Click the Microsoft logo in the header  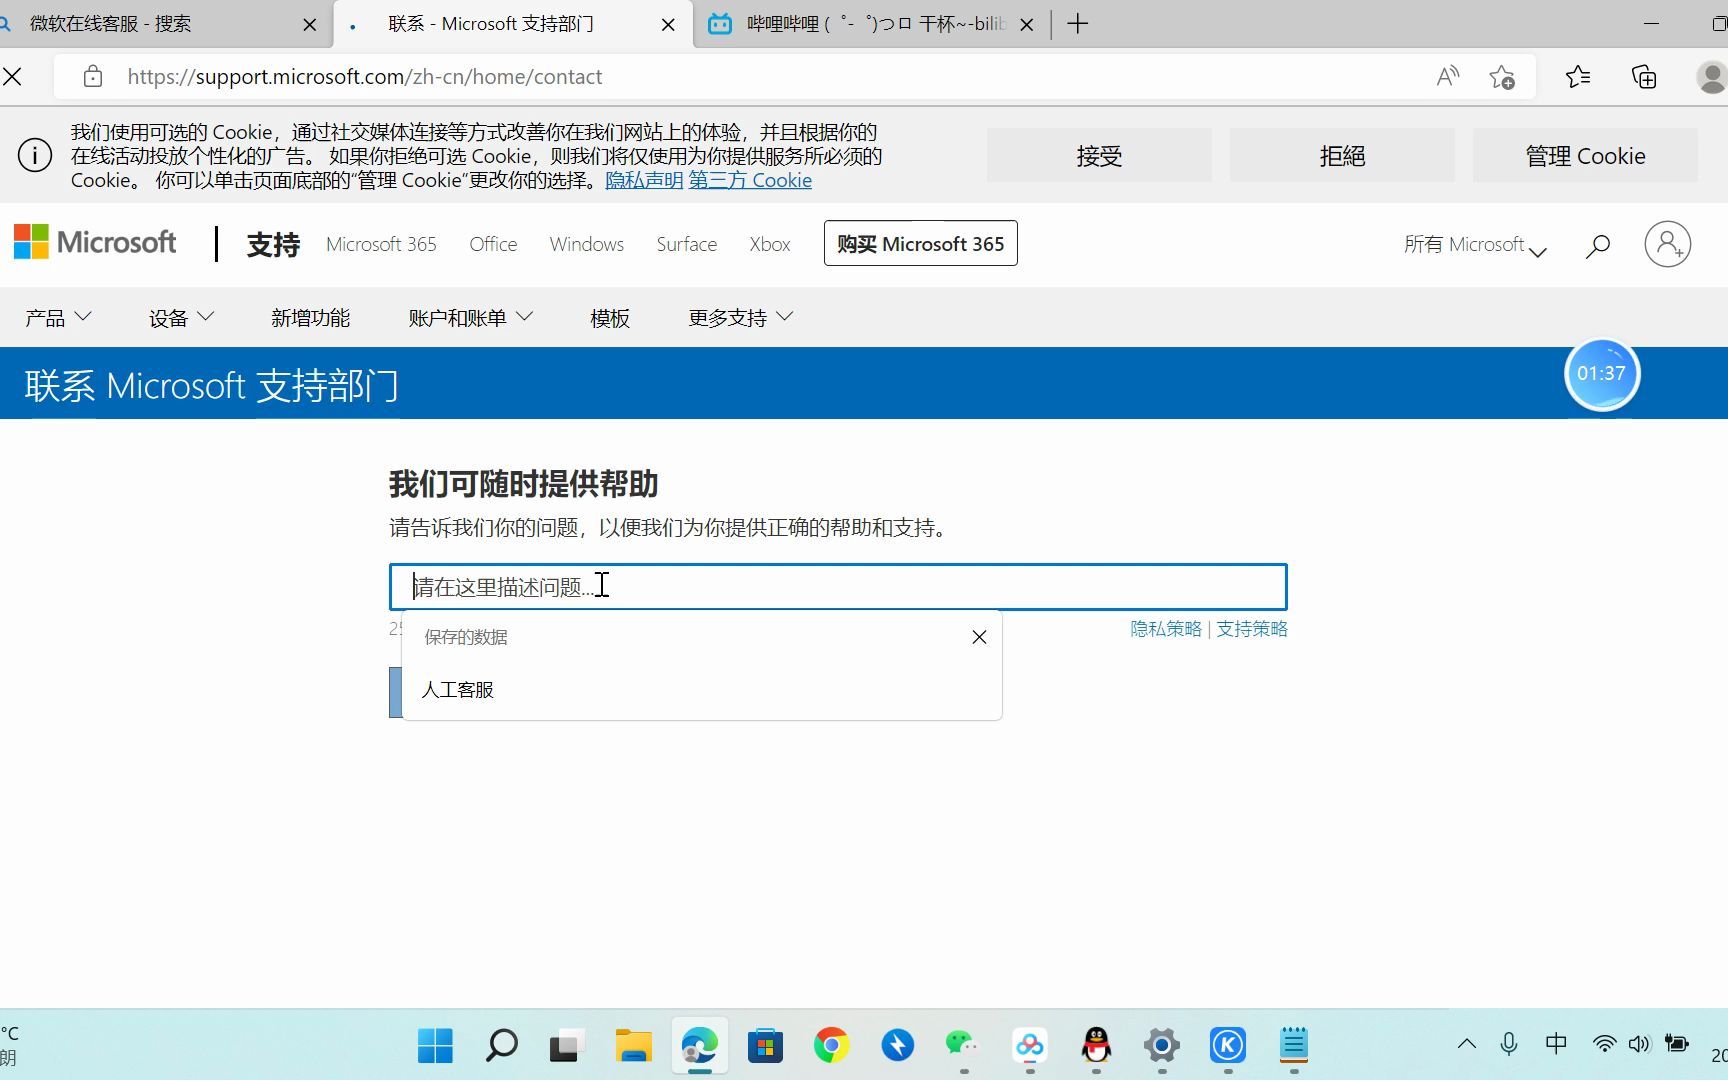pos(95,242)
